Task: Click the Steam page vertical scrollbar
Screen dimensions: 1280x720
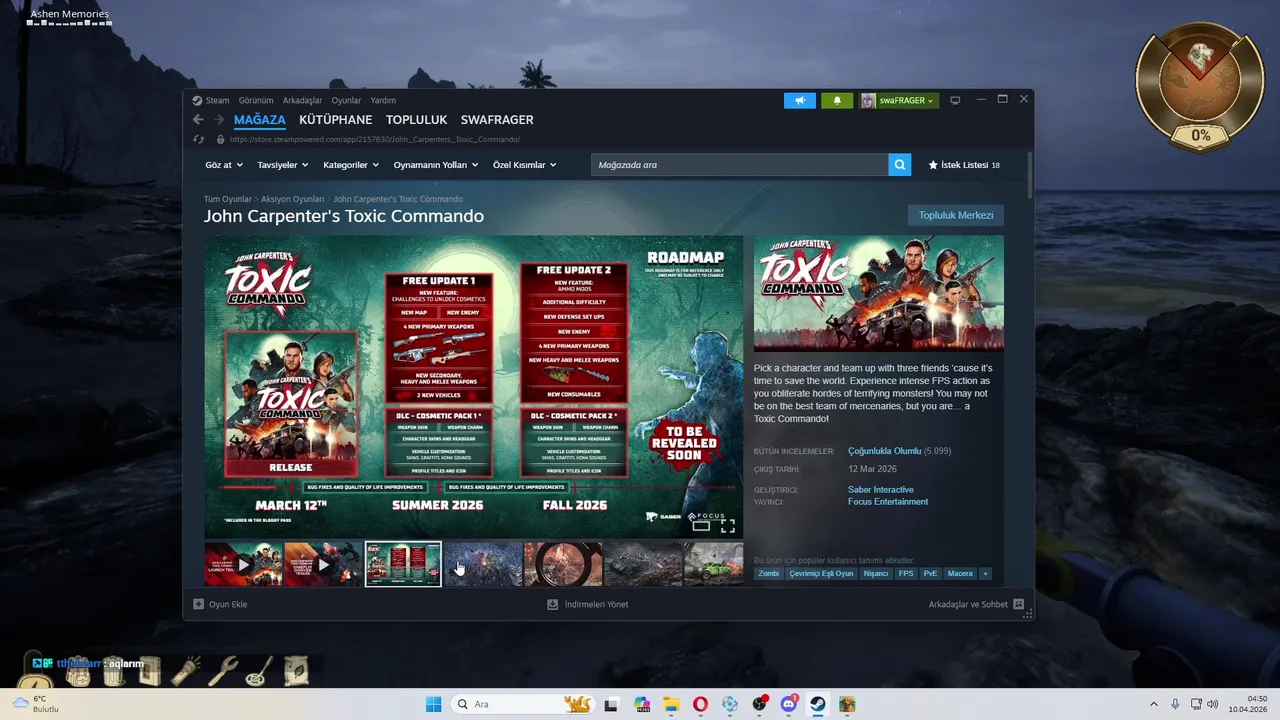Action: click(1030, 175)
